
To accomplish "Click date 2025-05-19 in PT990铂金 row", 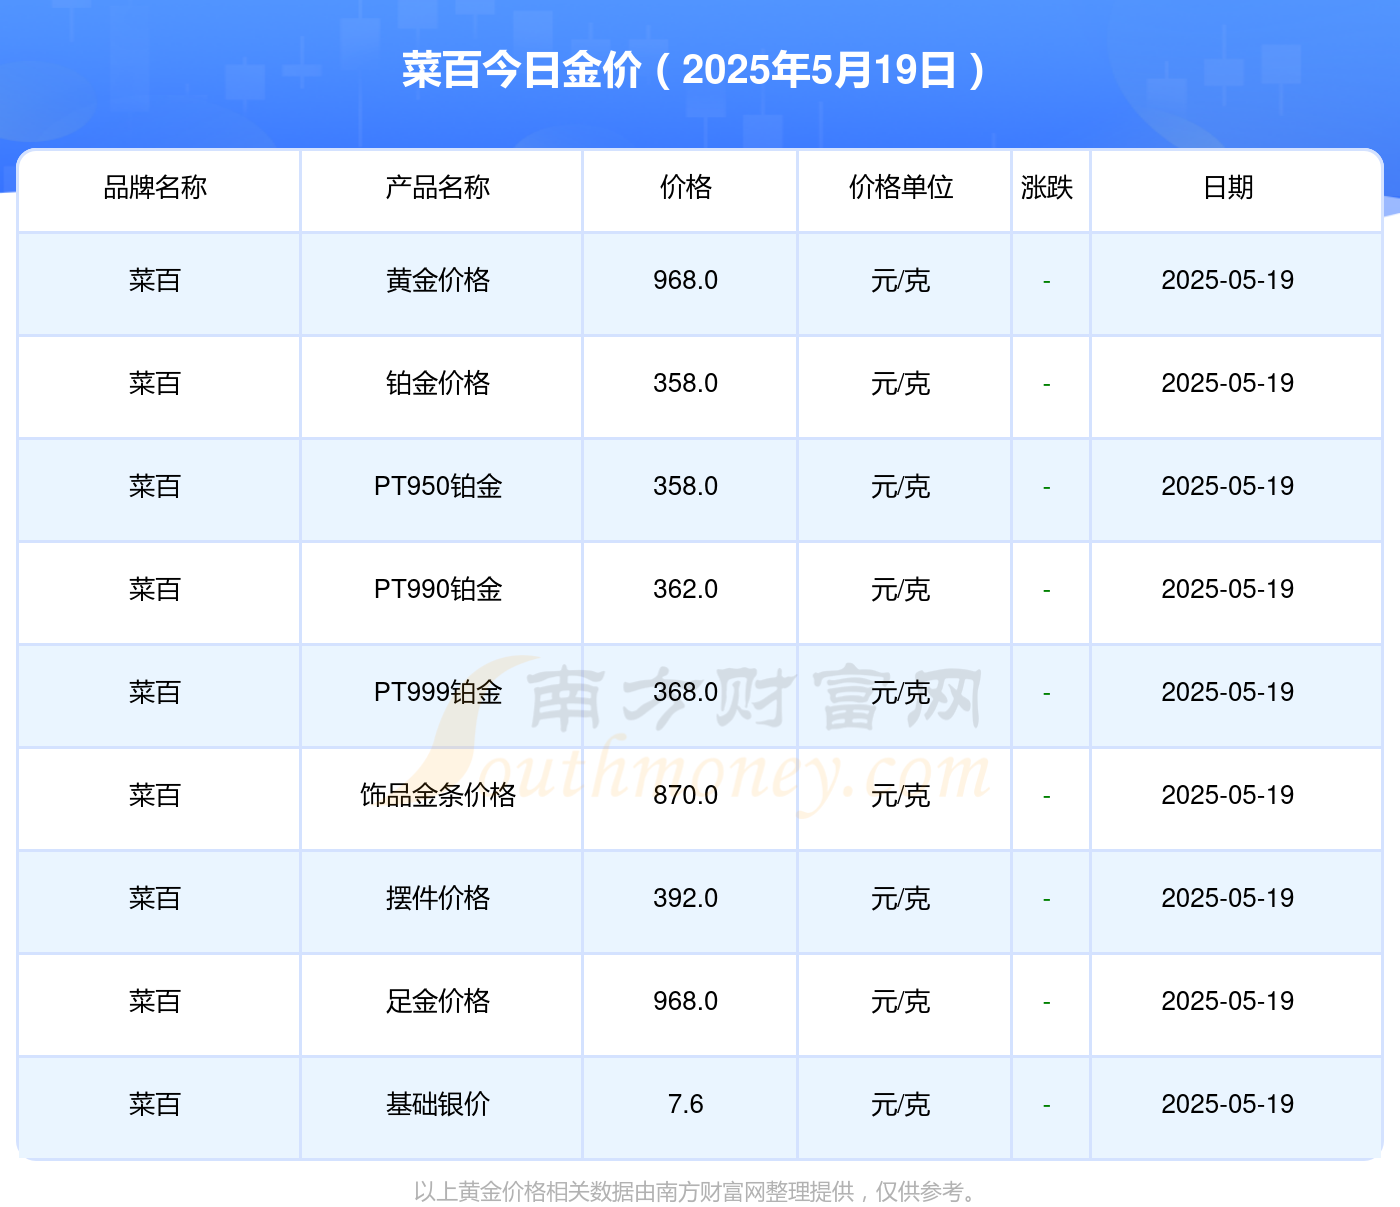I will 1228,589.
